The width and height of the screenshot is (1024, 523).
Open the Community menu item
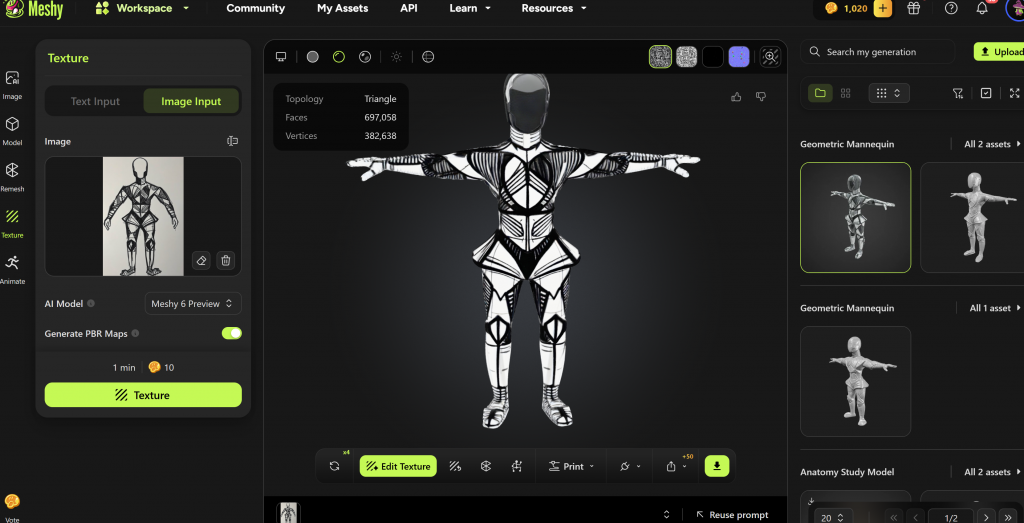click(255, 9)
